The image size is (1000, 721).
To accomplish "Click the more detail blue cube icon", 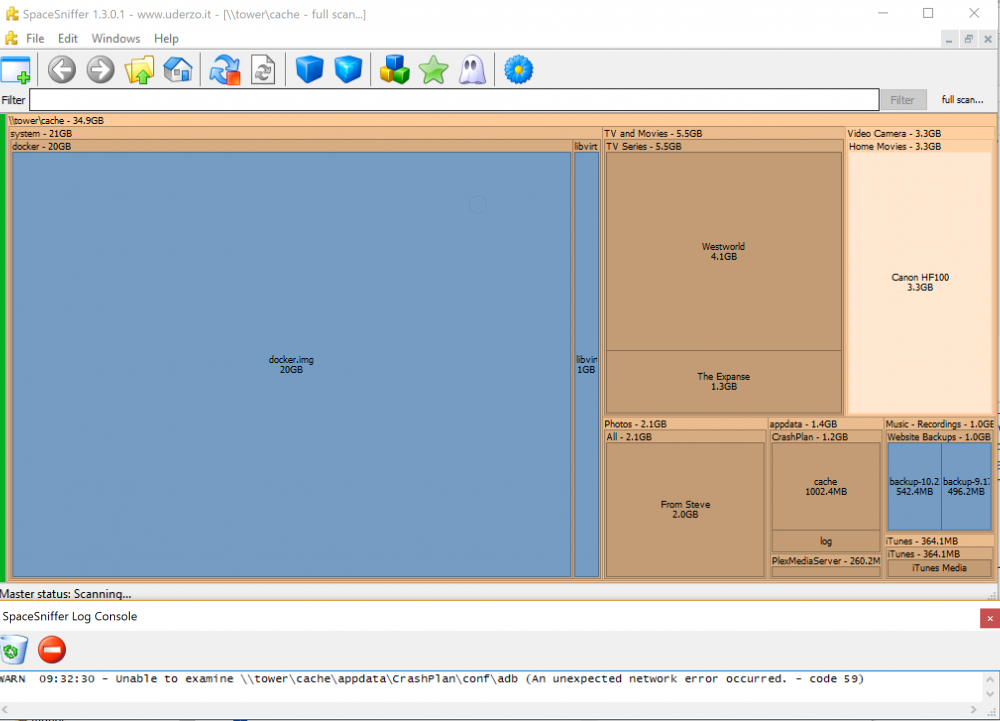I will click(x=348, y=69).
